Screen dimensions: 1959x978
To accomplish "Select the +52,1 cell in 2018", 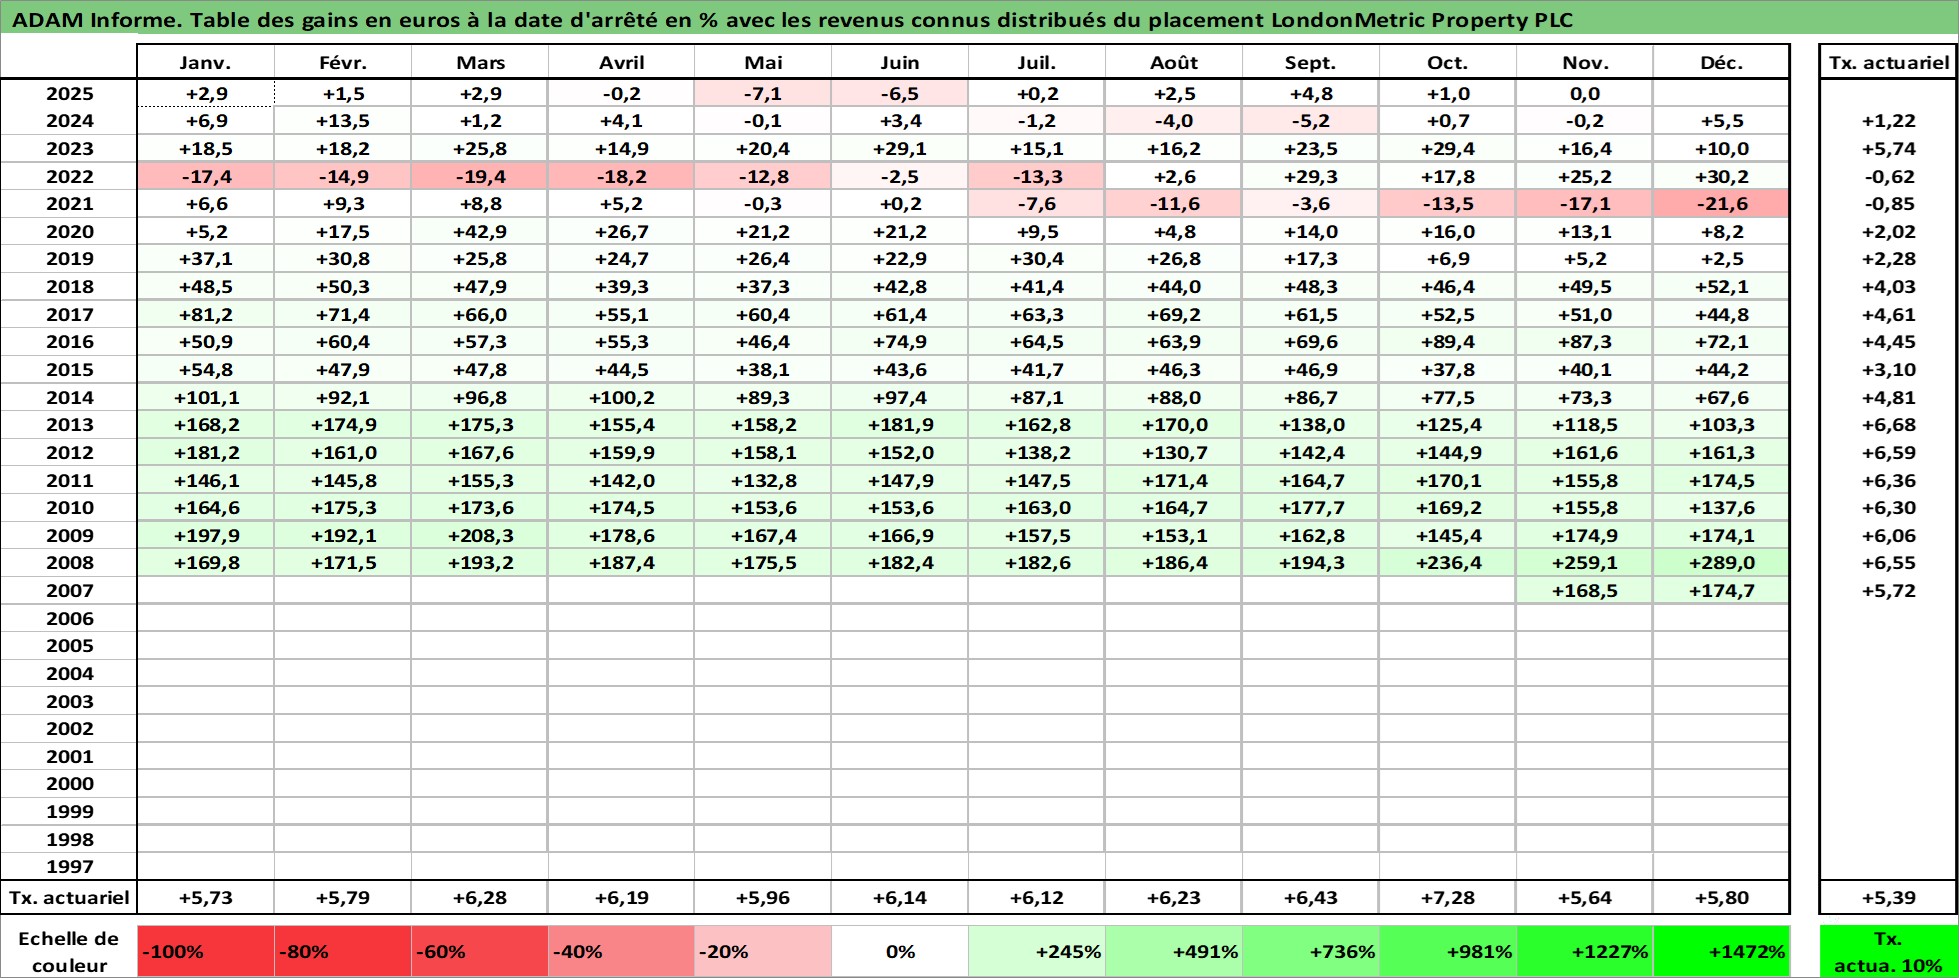I will point(1722,286).
